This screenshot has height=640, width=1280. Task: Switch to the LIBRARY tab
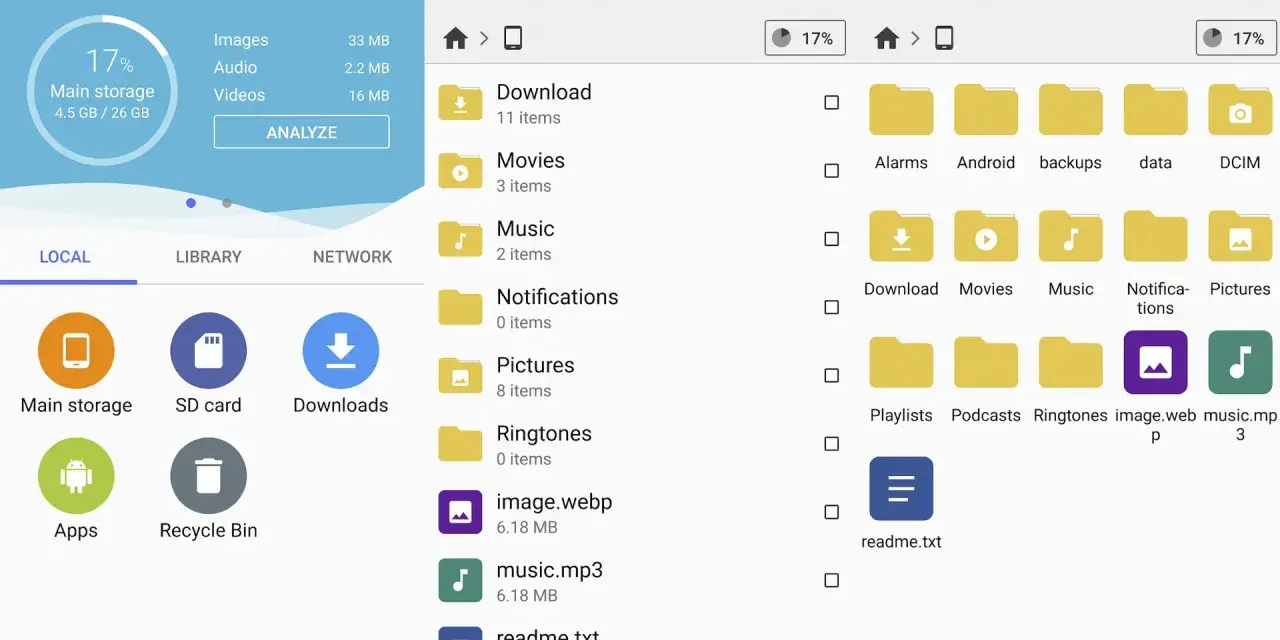pyautogui.click(x=208, y=257)
